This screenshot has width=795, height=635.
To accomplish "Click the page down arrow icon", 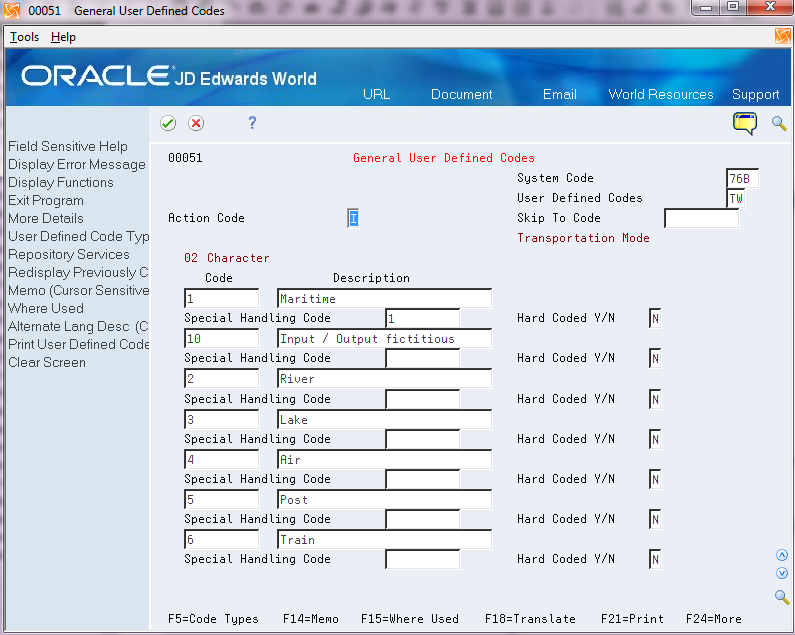I will [782, 573].
